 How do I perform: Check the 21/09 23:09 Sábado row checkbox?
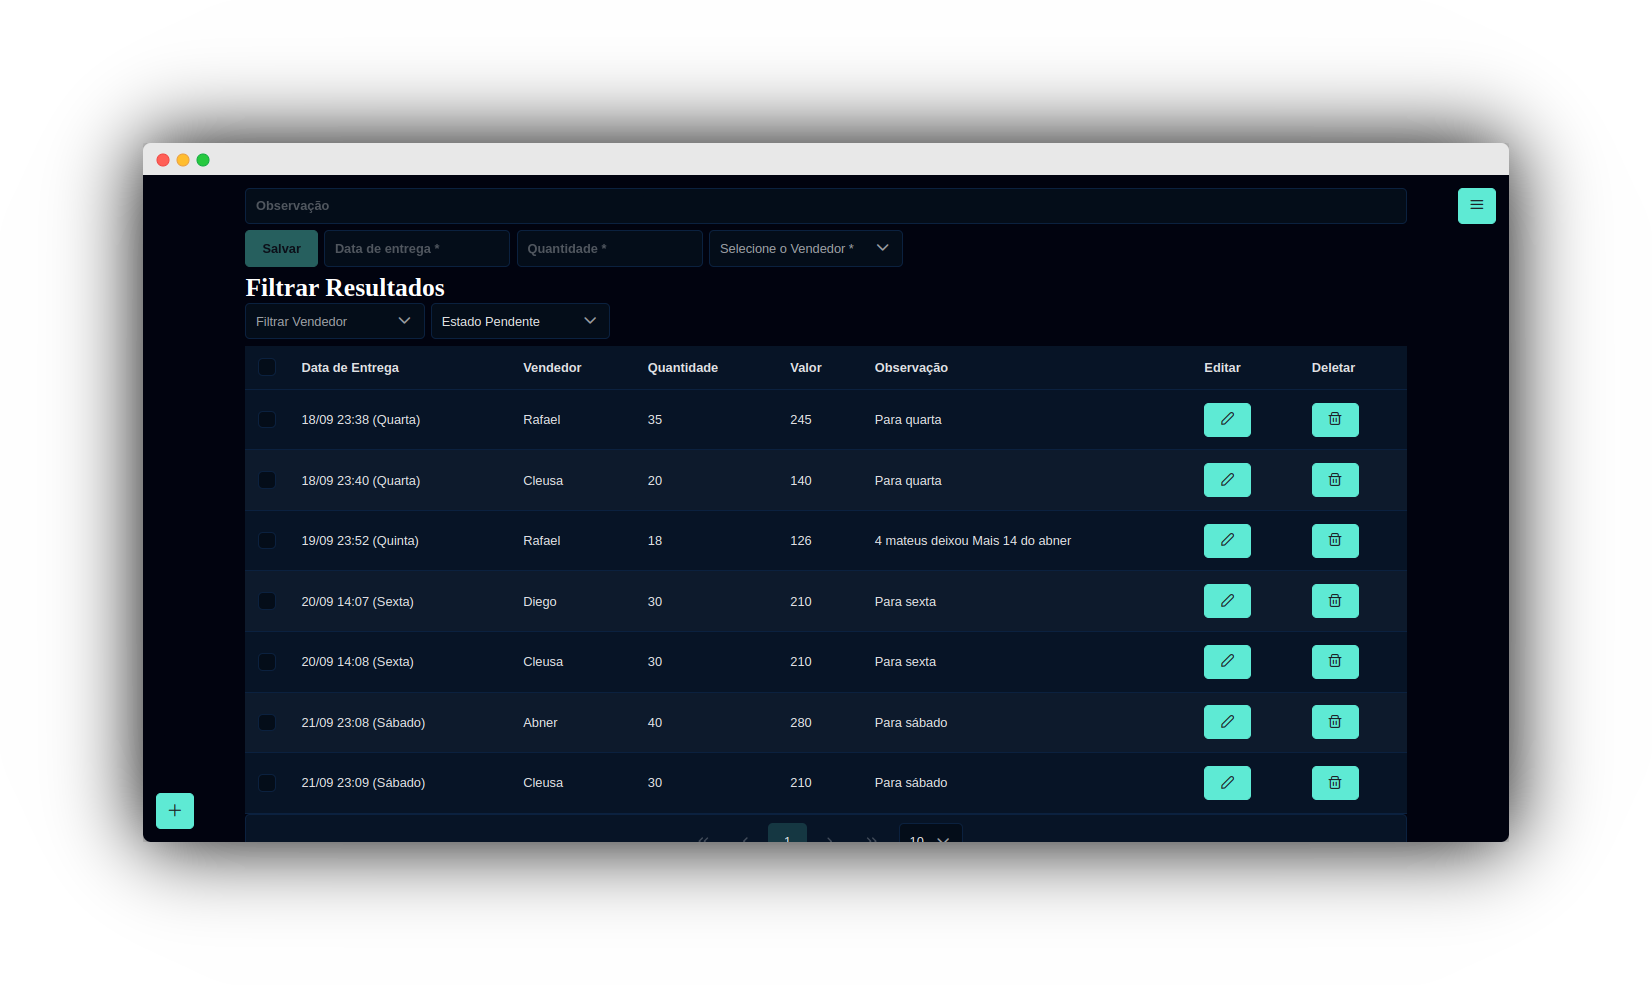[267, 783]
